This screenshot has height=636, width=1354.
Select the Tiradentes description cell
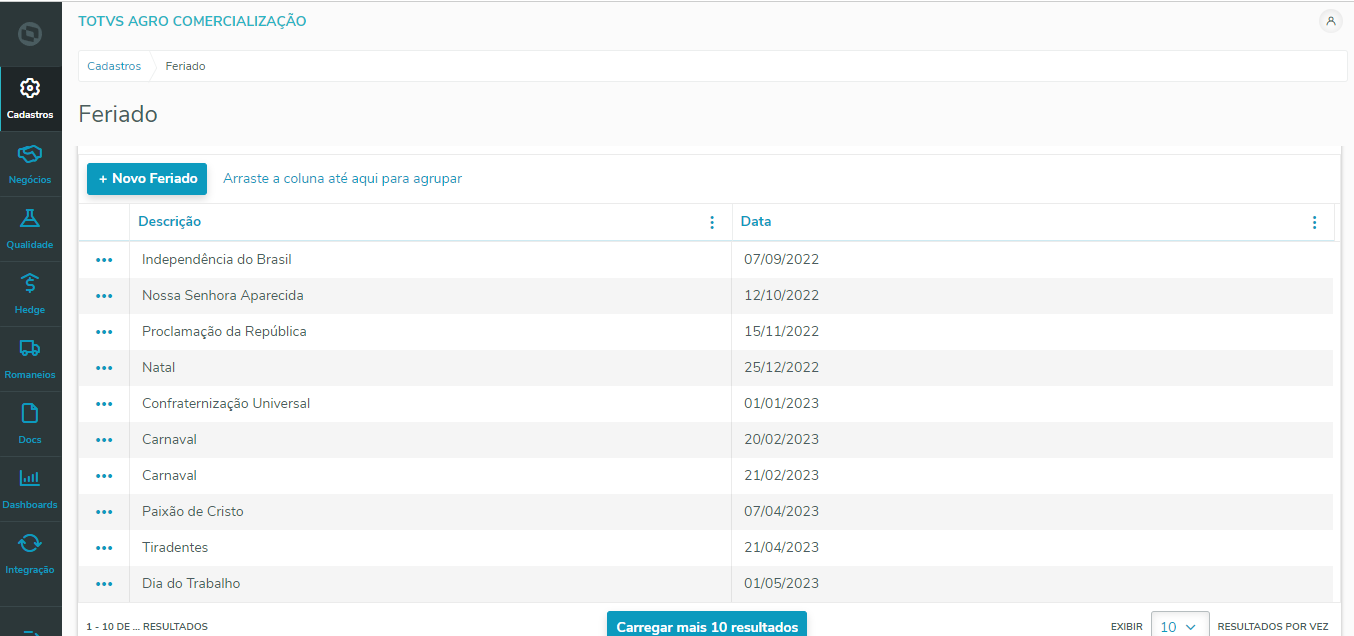(x=431, y=548)
